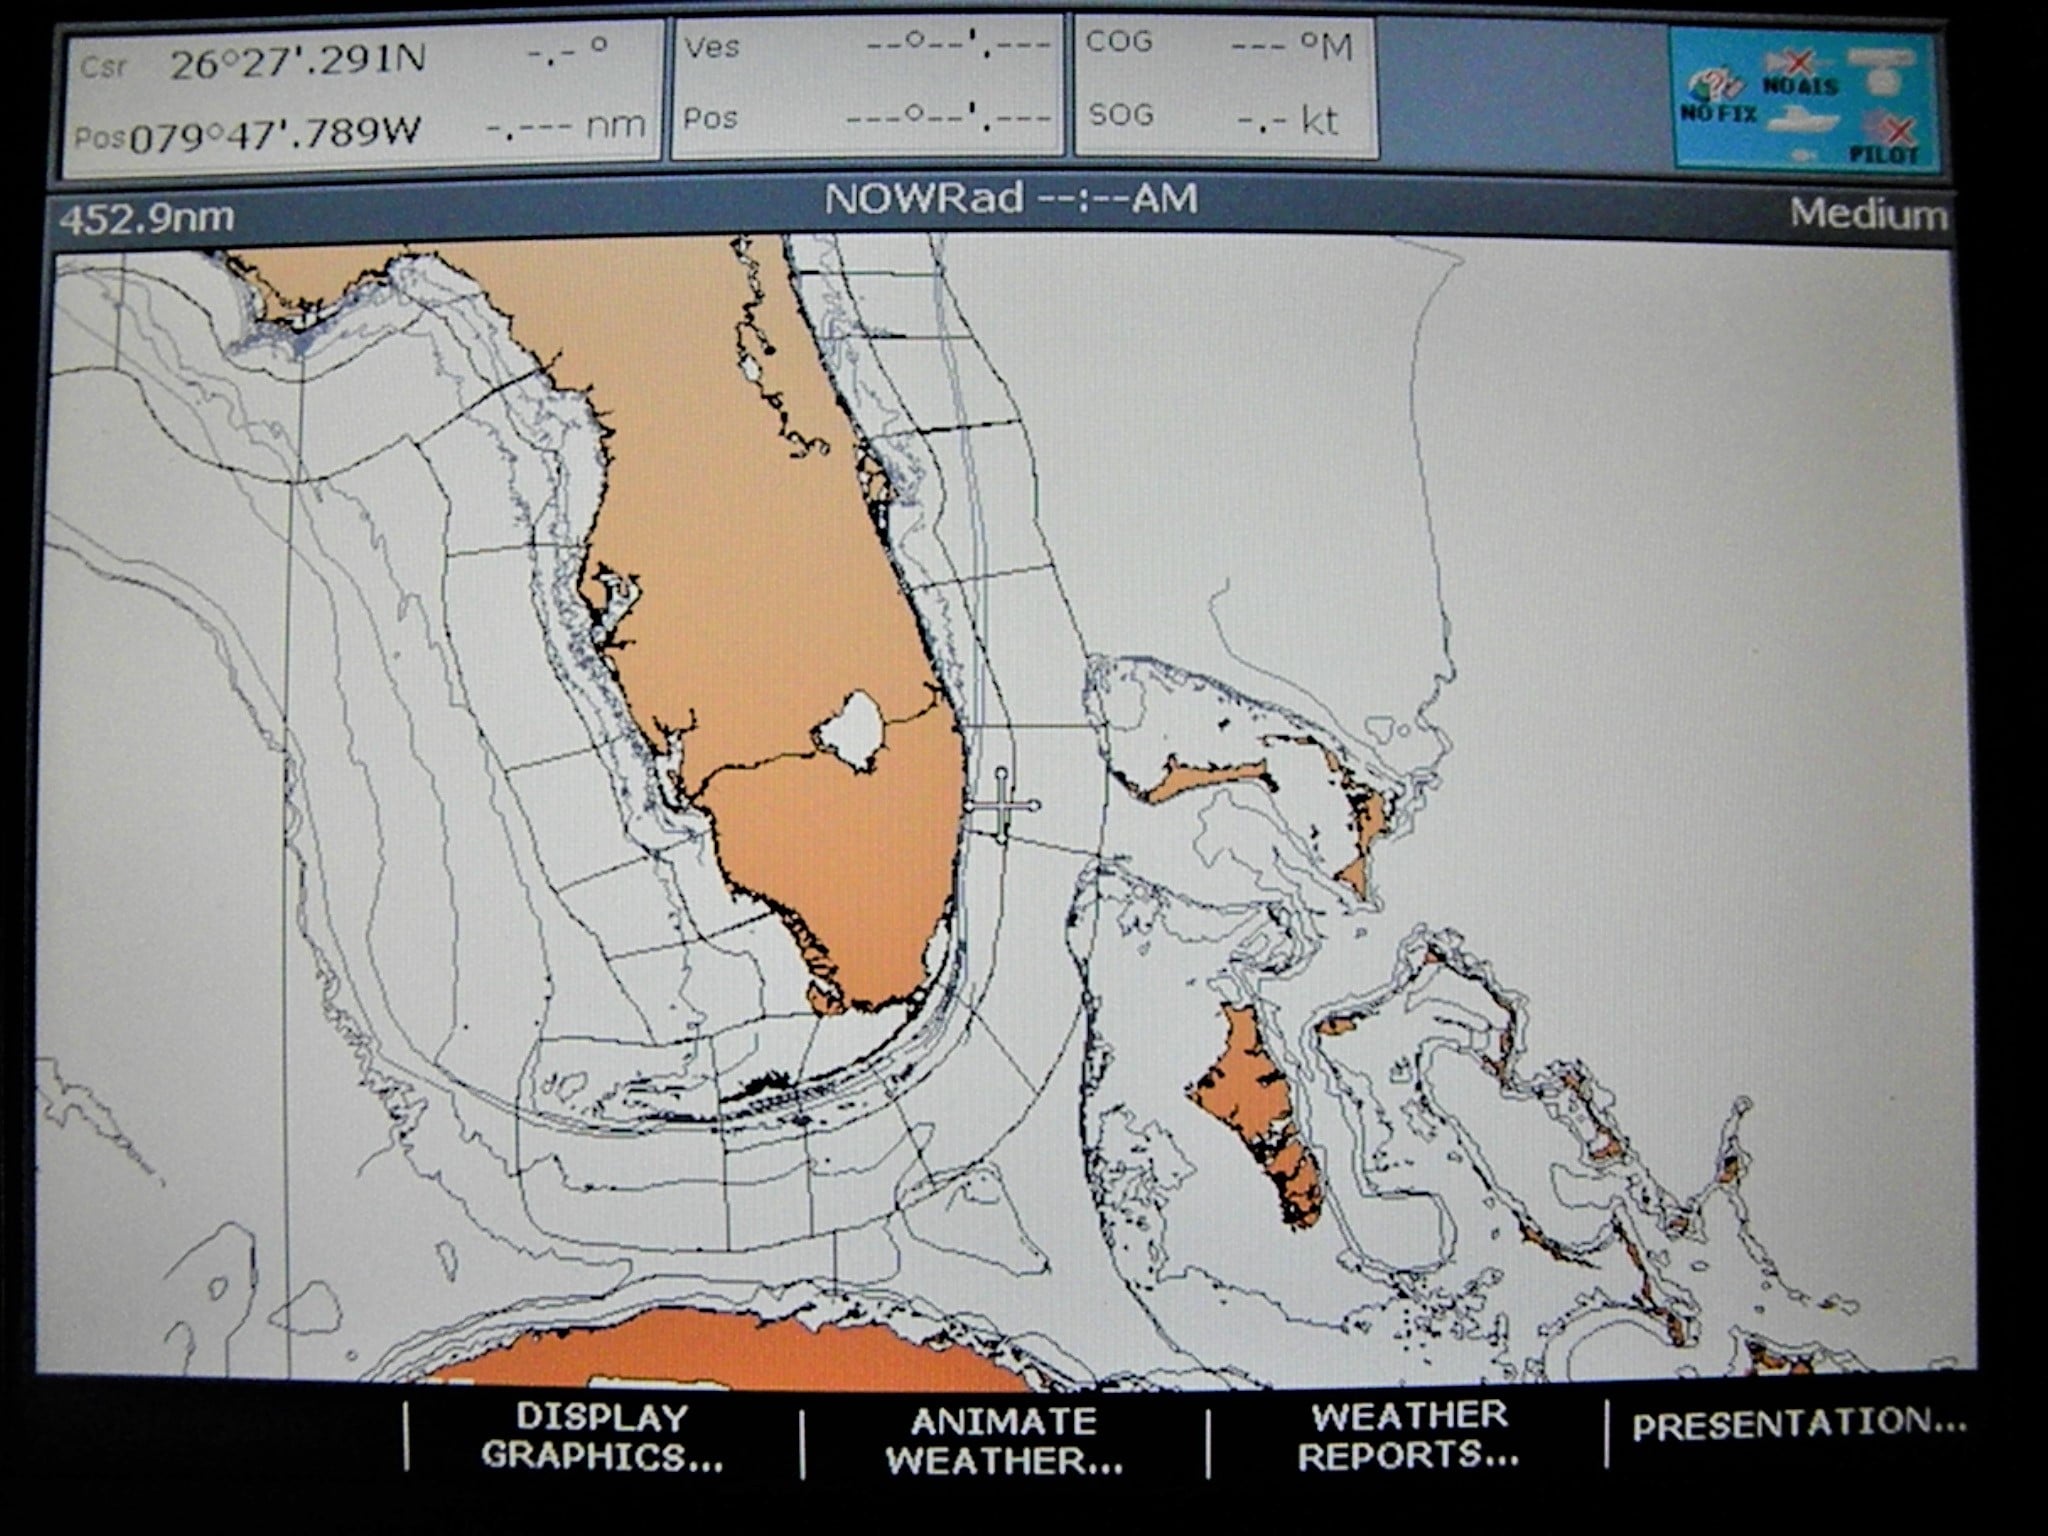Open the DISPLAY GRAPHICS softkey menu
This screenshot has width=2048, height=1536.
click(603, 1436)
